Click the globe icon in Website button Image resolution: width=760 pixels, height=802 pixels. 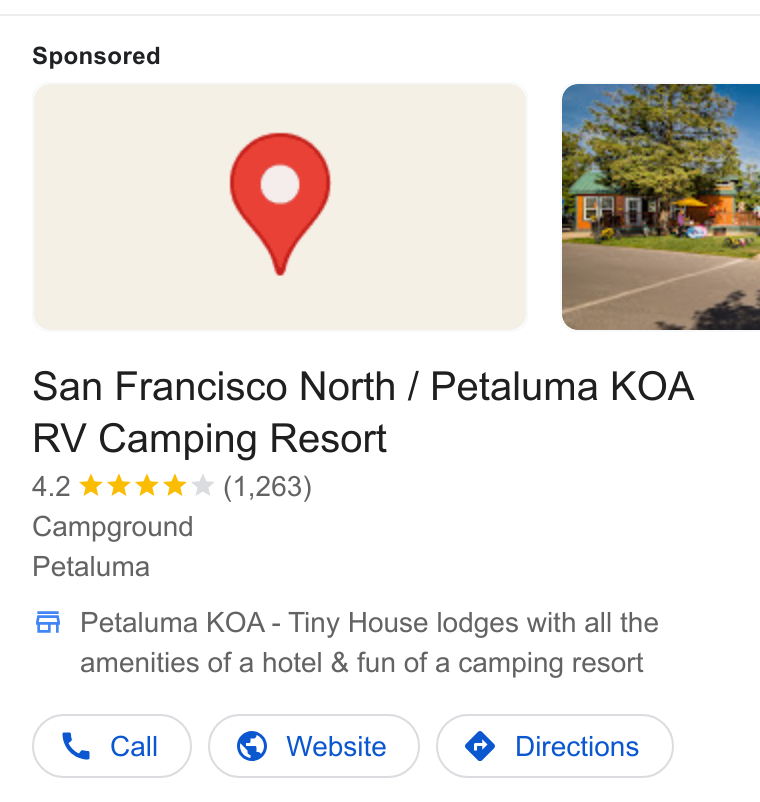(252, 746)
